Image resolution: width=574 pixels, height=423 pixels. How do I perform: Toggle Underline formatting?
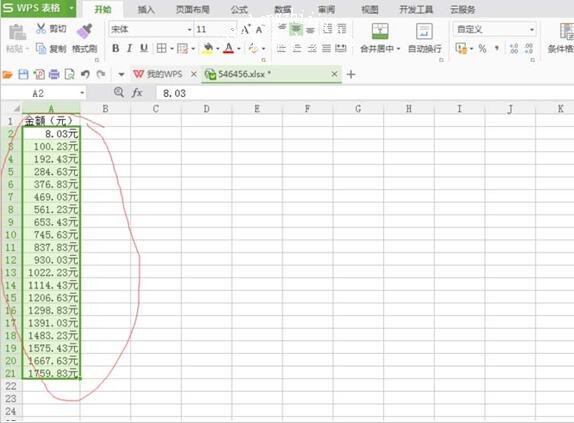[144, 48]
